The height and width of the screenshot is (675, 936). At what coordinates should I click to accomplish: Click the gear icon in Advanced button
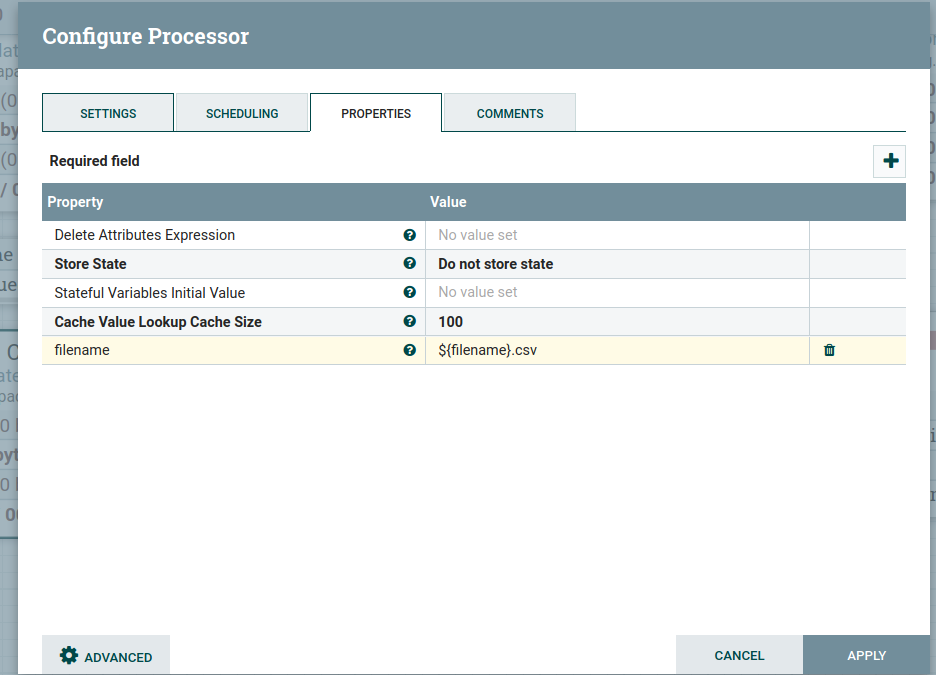pyautogui.click(x=68, y=656)
